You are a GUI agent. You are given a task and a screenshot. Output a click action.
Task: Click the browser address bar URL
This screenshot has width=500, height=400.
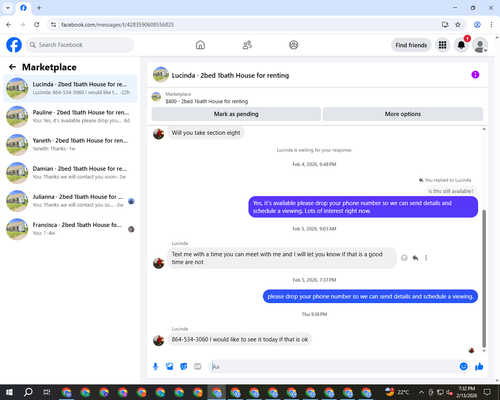click(x=117, y=25)
